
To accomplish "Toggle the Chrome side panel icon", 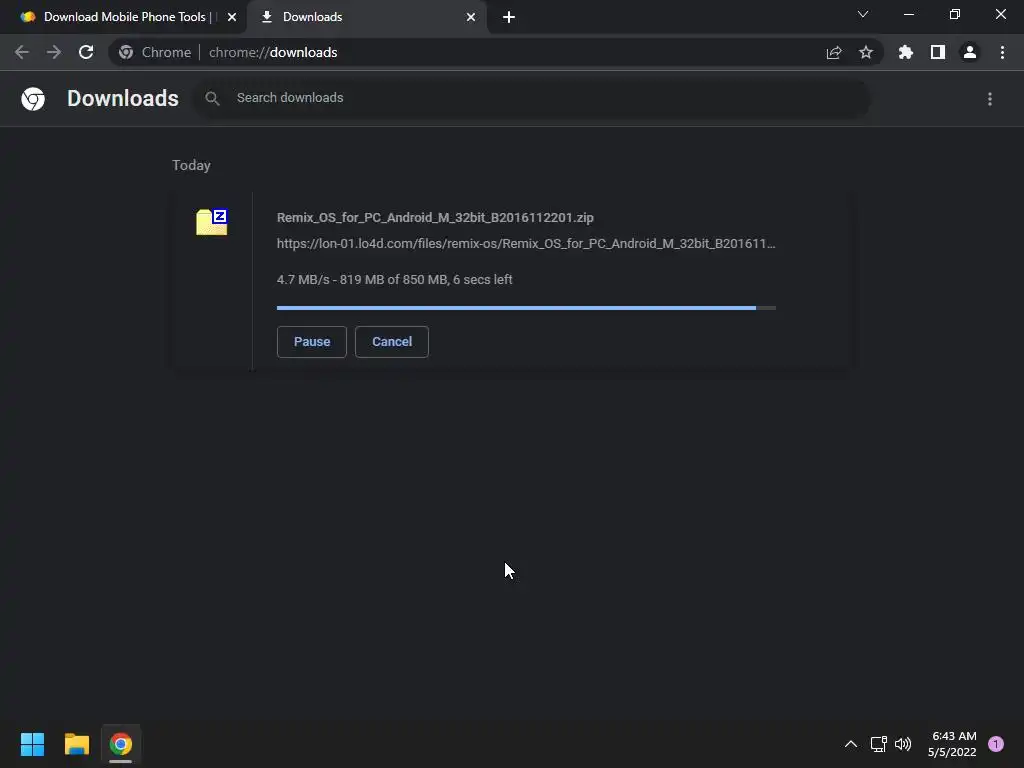I will (x=938, y=52).
